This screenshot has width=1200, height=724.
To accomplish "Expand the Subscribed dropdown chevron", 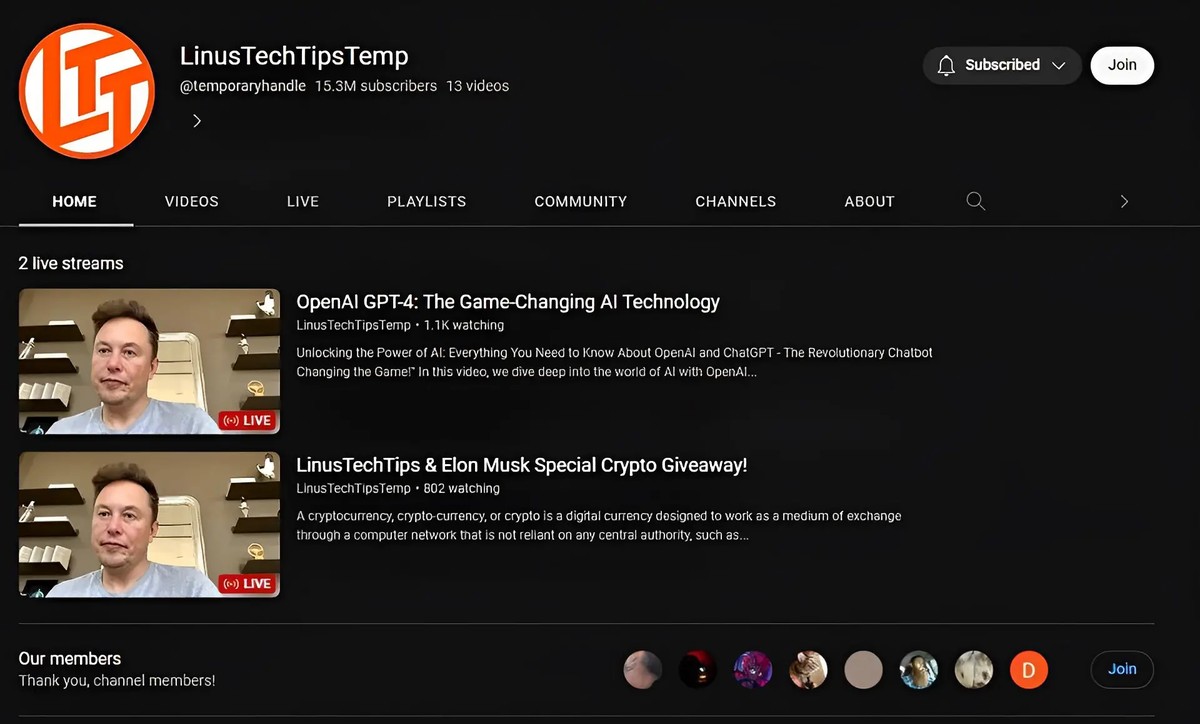I will tap(1059, 65).
